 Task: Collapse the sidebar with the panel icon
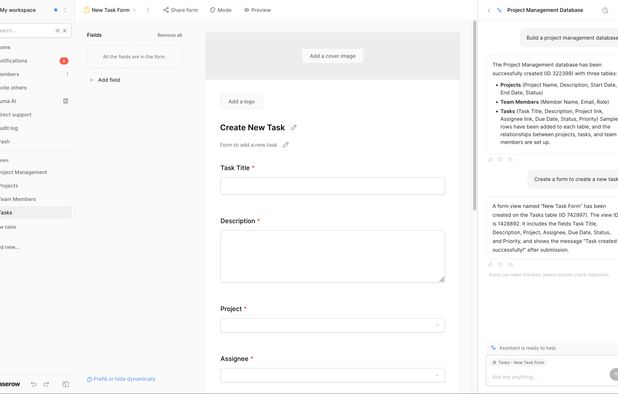pyautogui.click(x=65, y=384)
